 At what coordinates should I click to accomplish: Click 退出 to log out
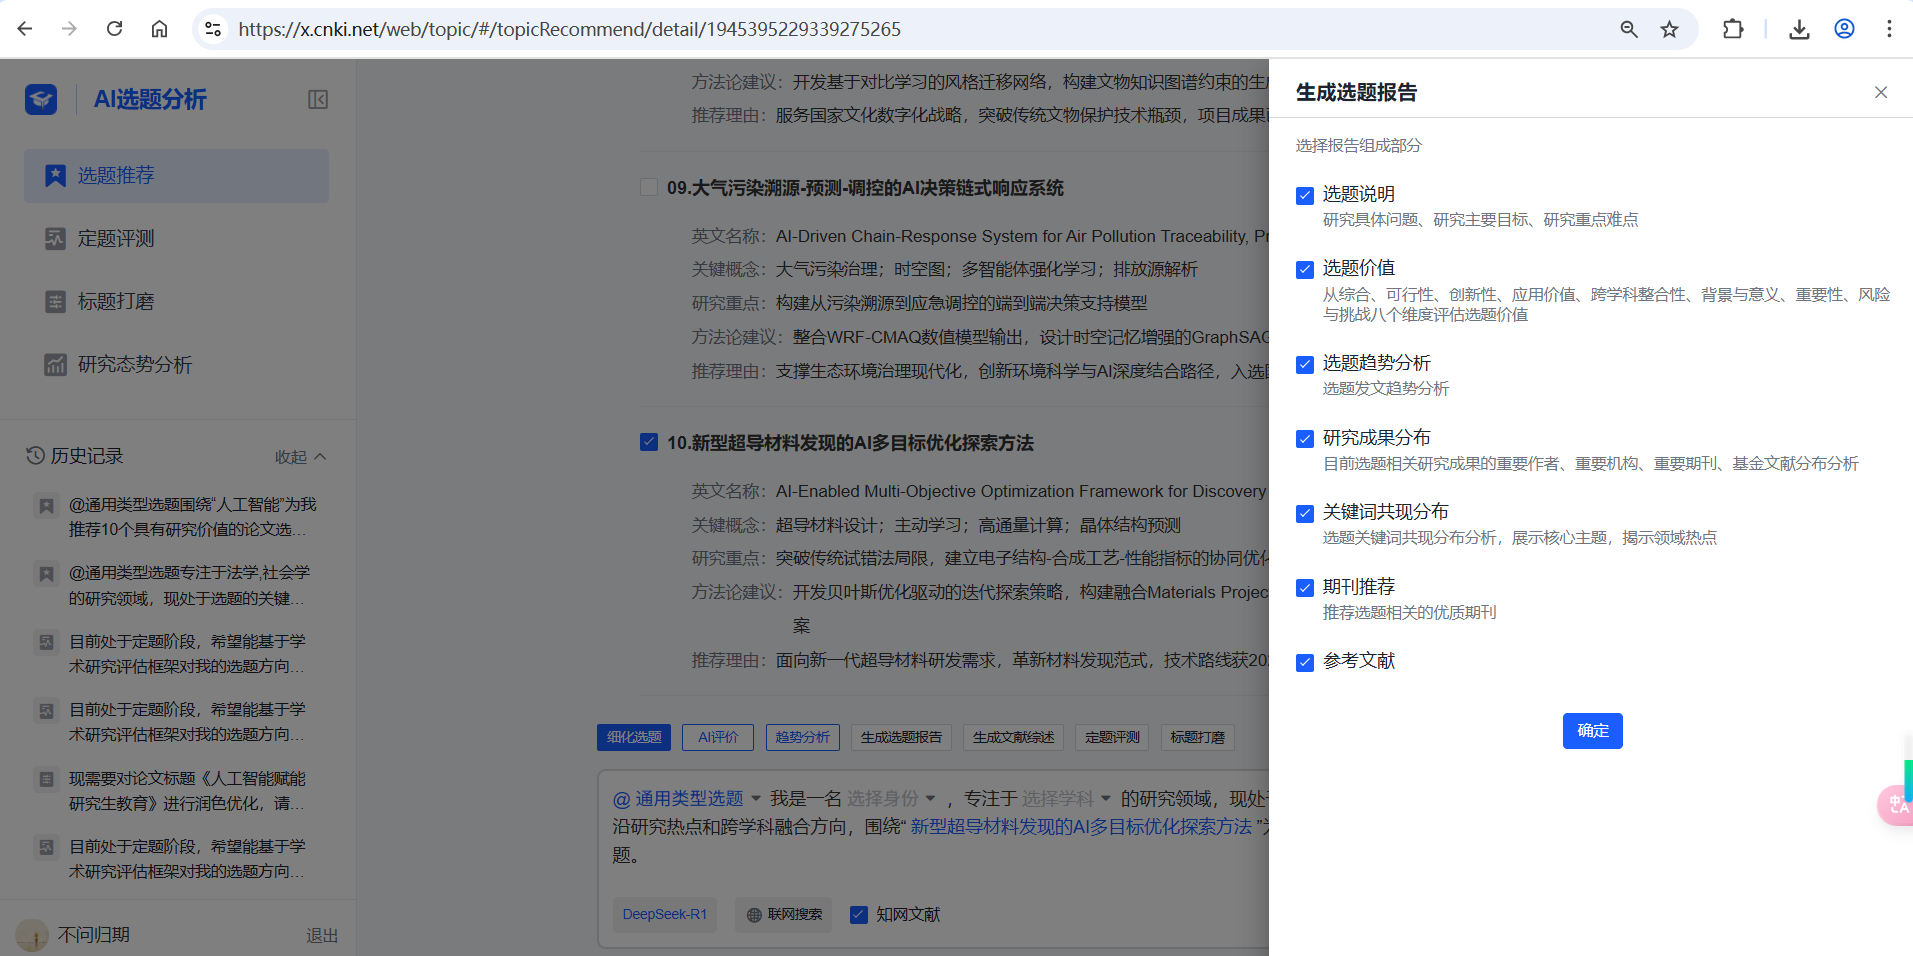pyautogui.click(x=321, y=935)
